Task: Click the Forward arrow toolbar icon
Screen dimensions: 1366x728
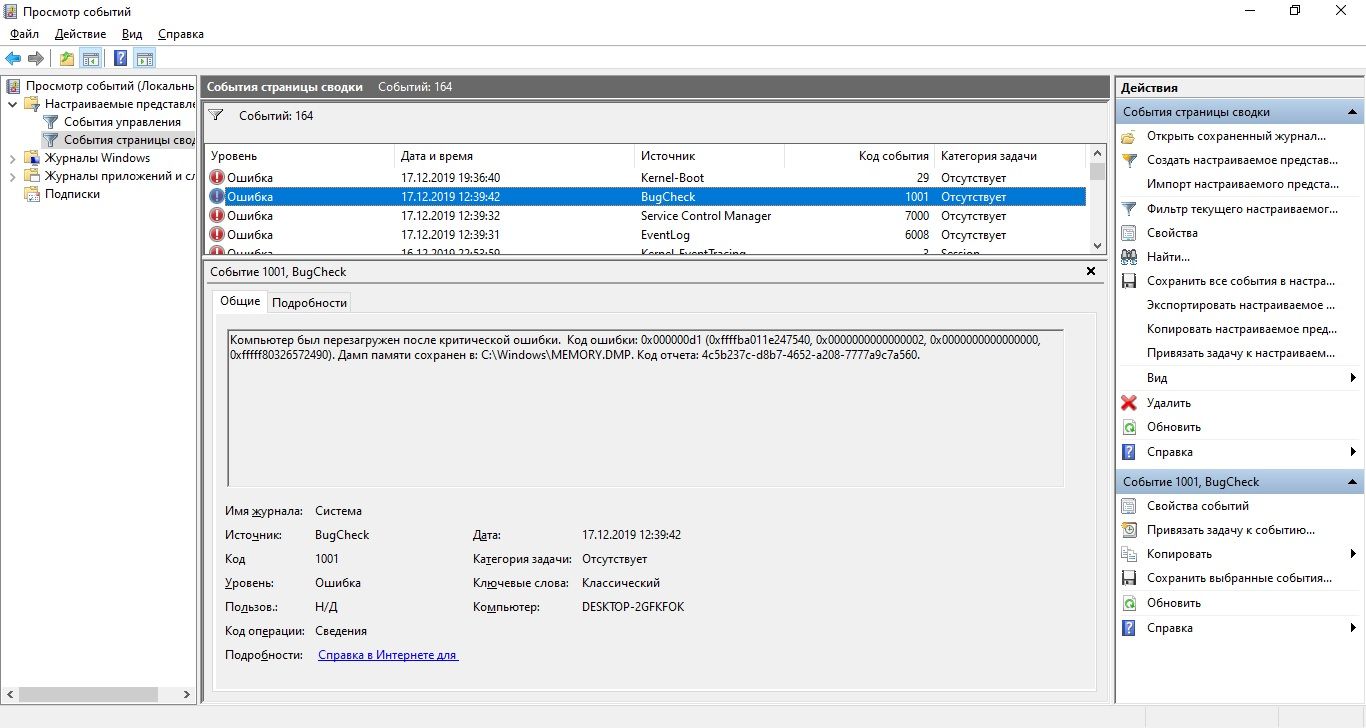Action: pos(36,59)
